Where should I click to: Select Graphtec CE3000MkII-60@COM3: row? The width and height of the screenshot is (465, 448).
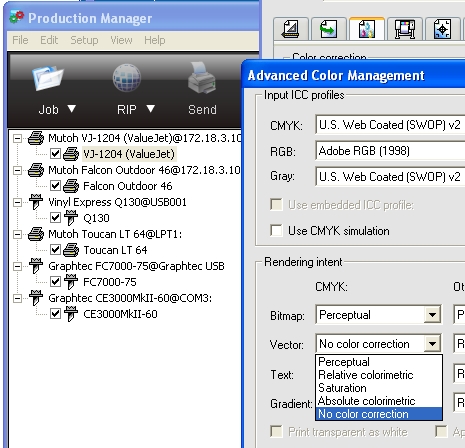(x=130, y=298)
